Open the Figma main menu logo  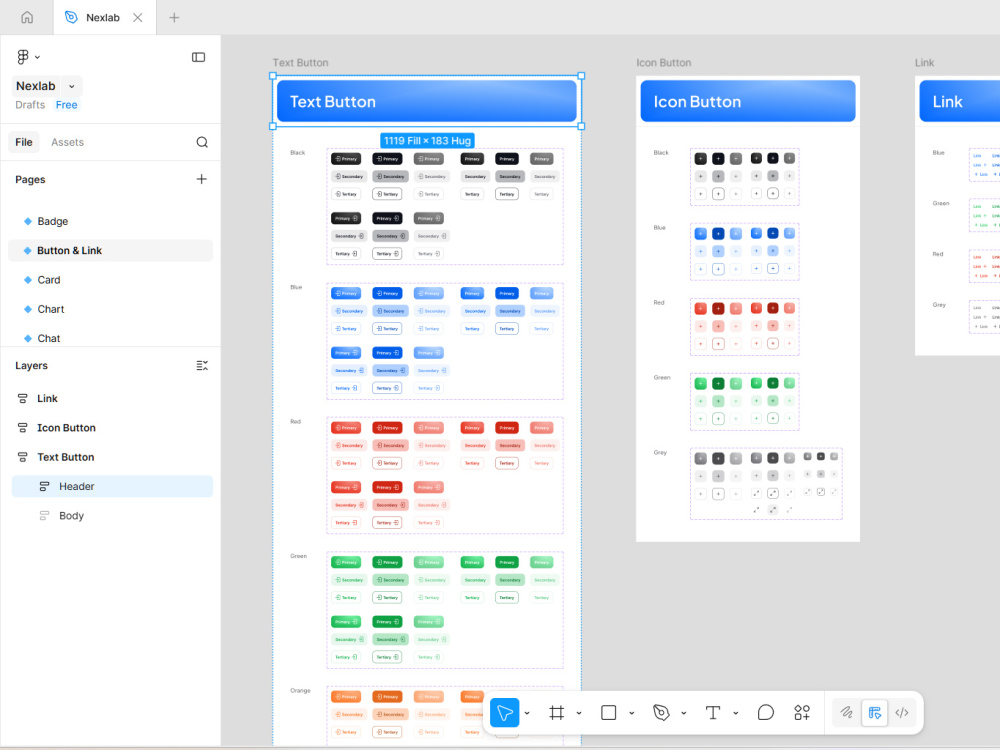click(23, 57)
